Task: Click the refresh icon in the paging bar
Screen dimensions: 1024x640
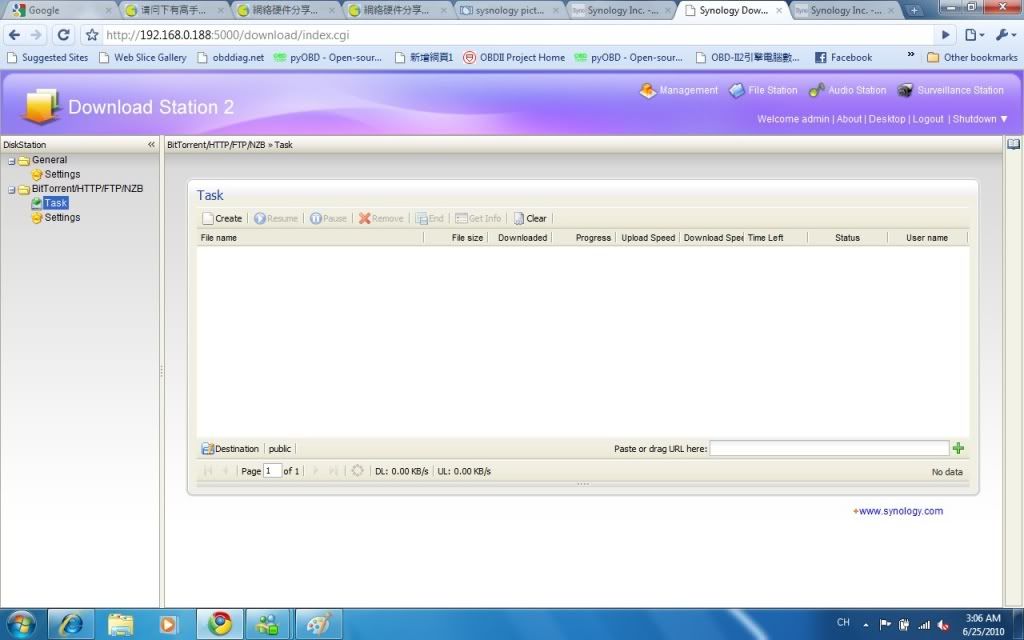Action: click(357, 471)
